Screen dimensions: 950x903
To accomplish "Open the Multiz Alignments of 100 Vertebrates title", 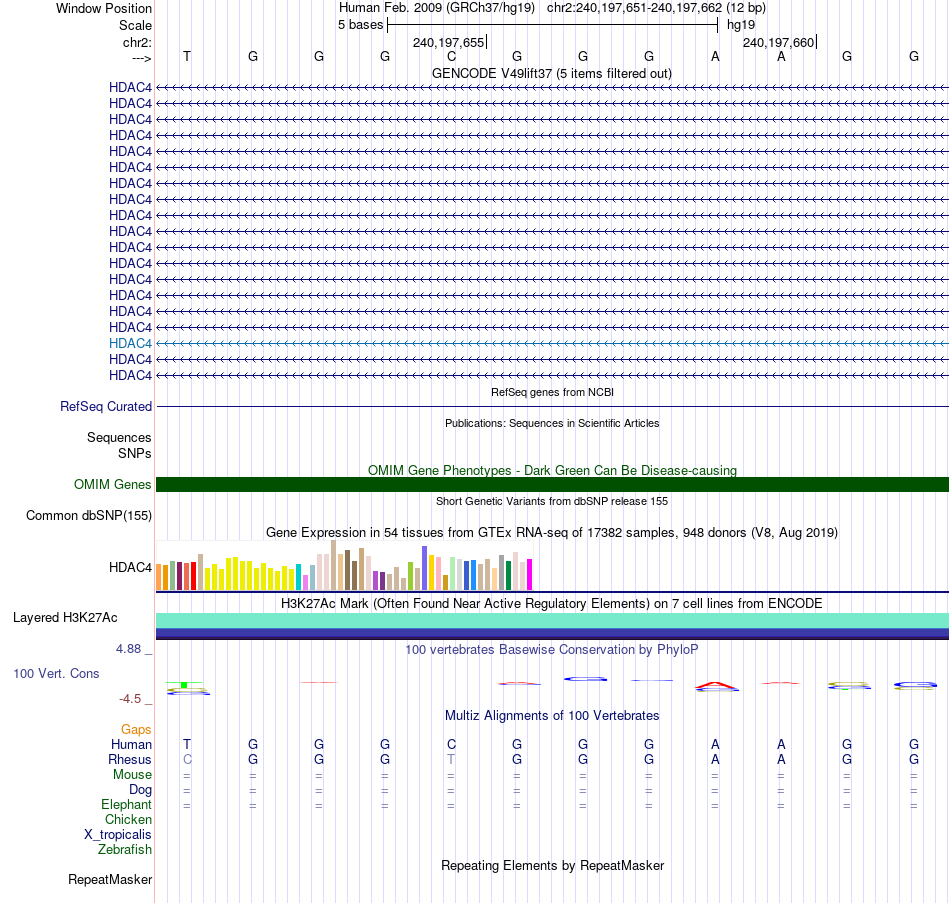I will (x=552, y=716).
